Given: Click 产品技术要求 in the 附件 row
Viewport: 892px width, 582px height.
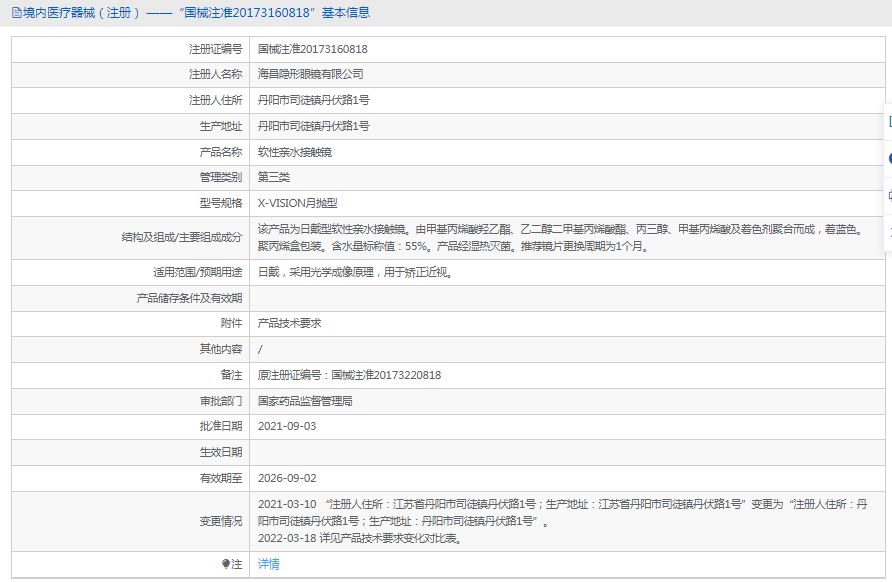Looking at the screenshot, I should (289, 323).
